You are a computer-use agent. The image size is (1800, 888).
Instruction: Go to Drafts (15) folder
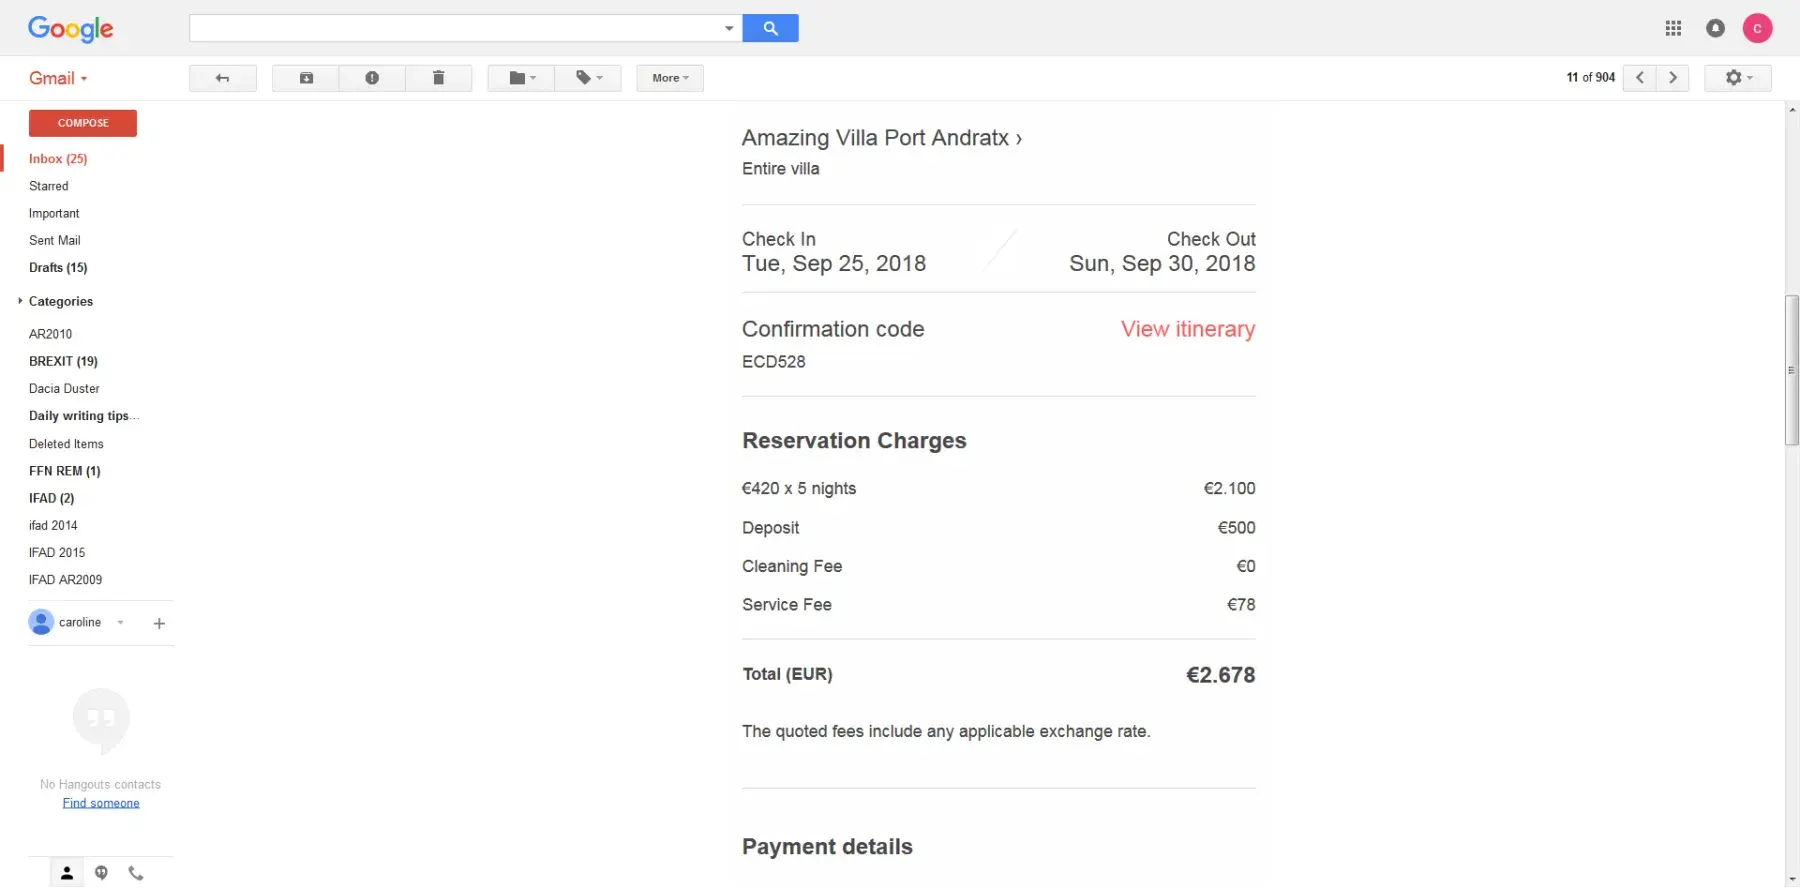pyautogui.click(x=58, y=268)
